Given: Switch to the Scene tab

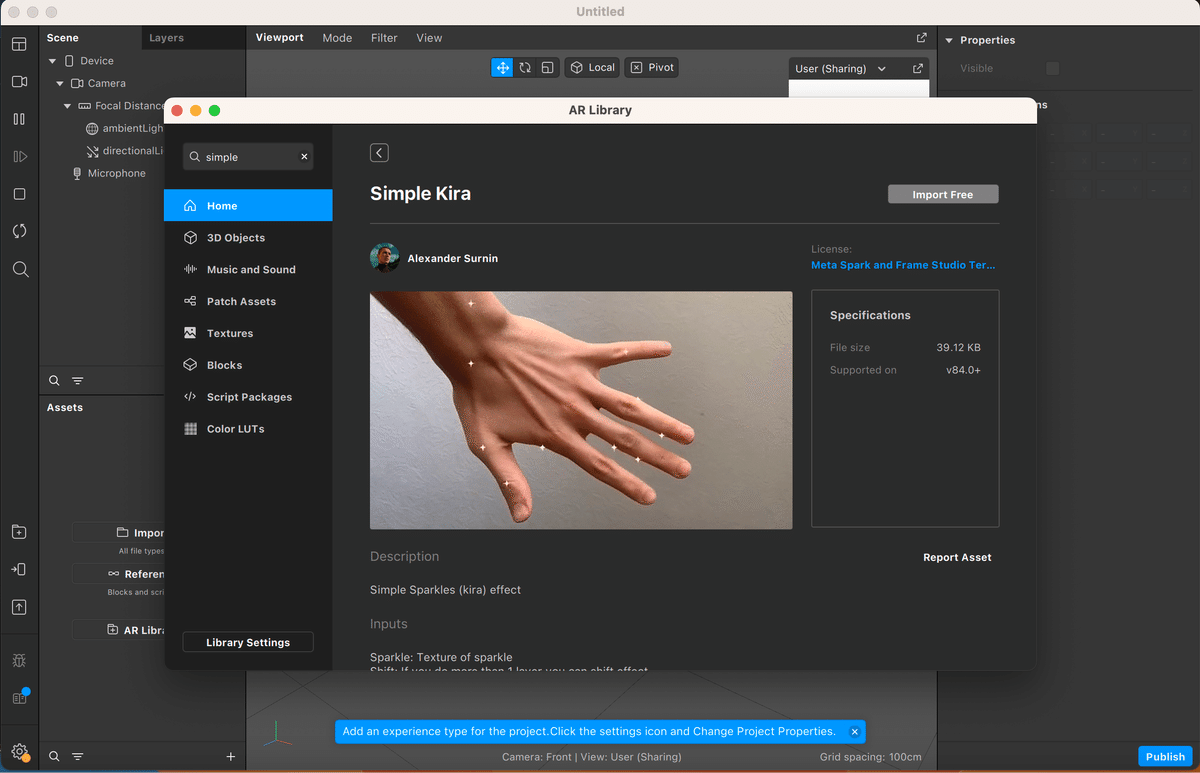Looking at the screenshot, I should click(x=62, y=38).
